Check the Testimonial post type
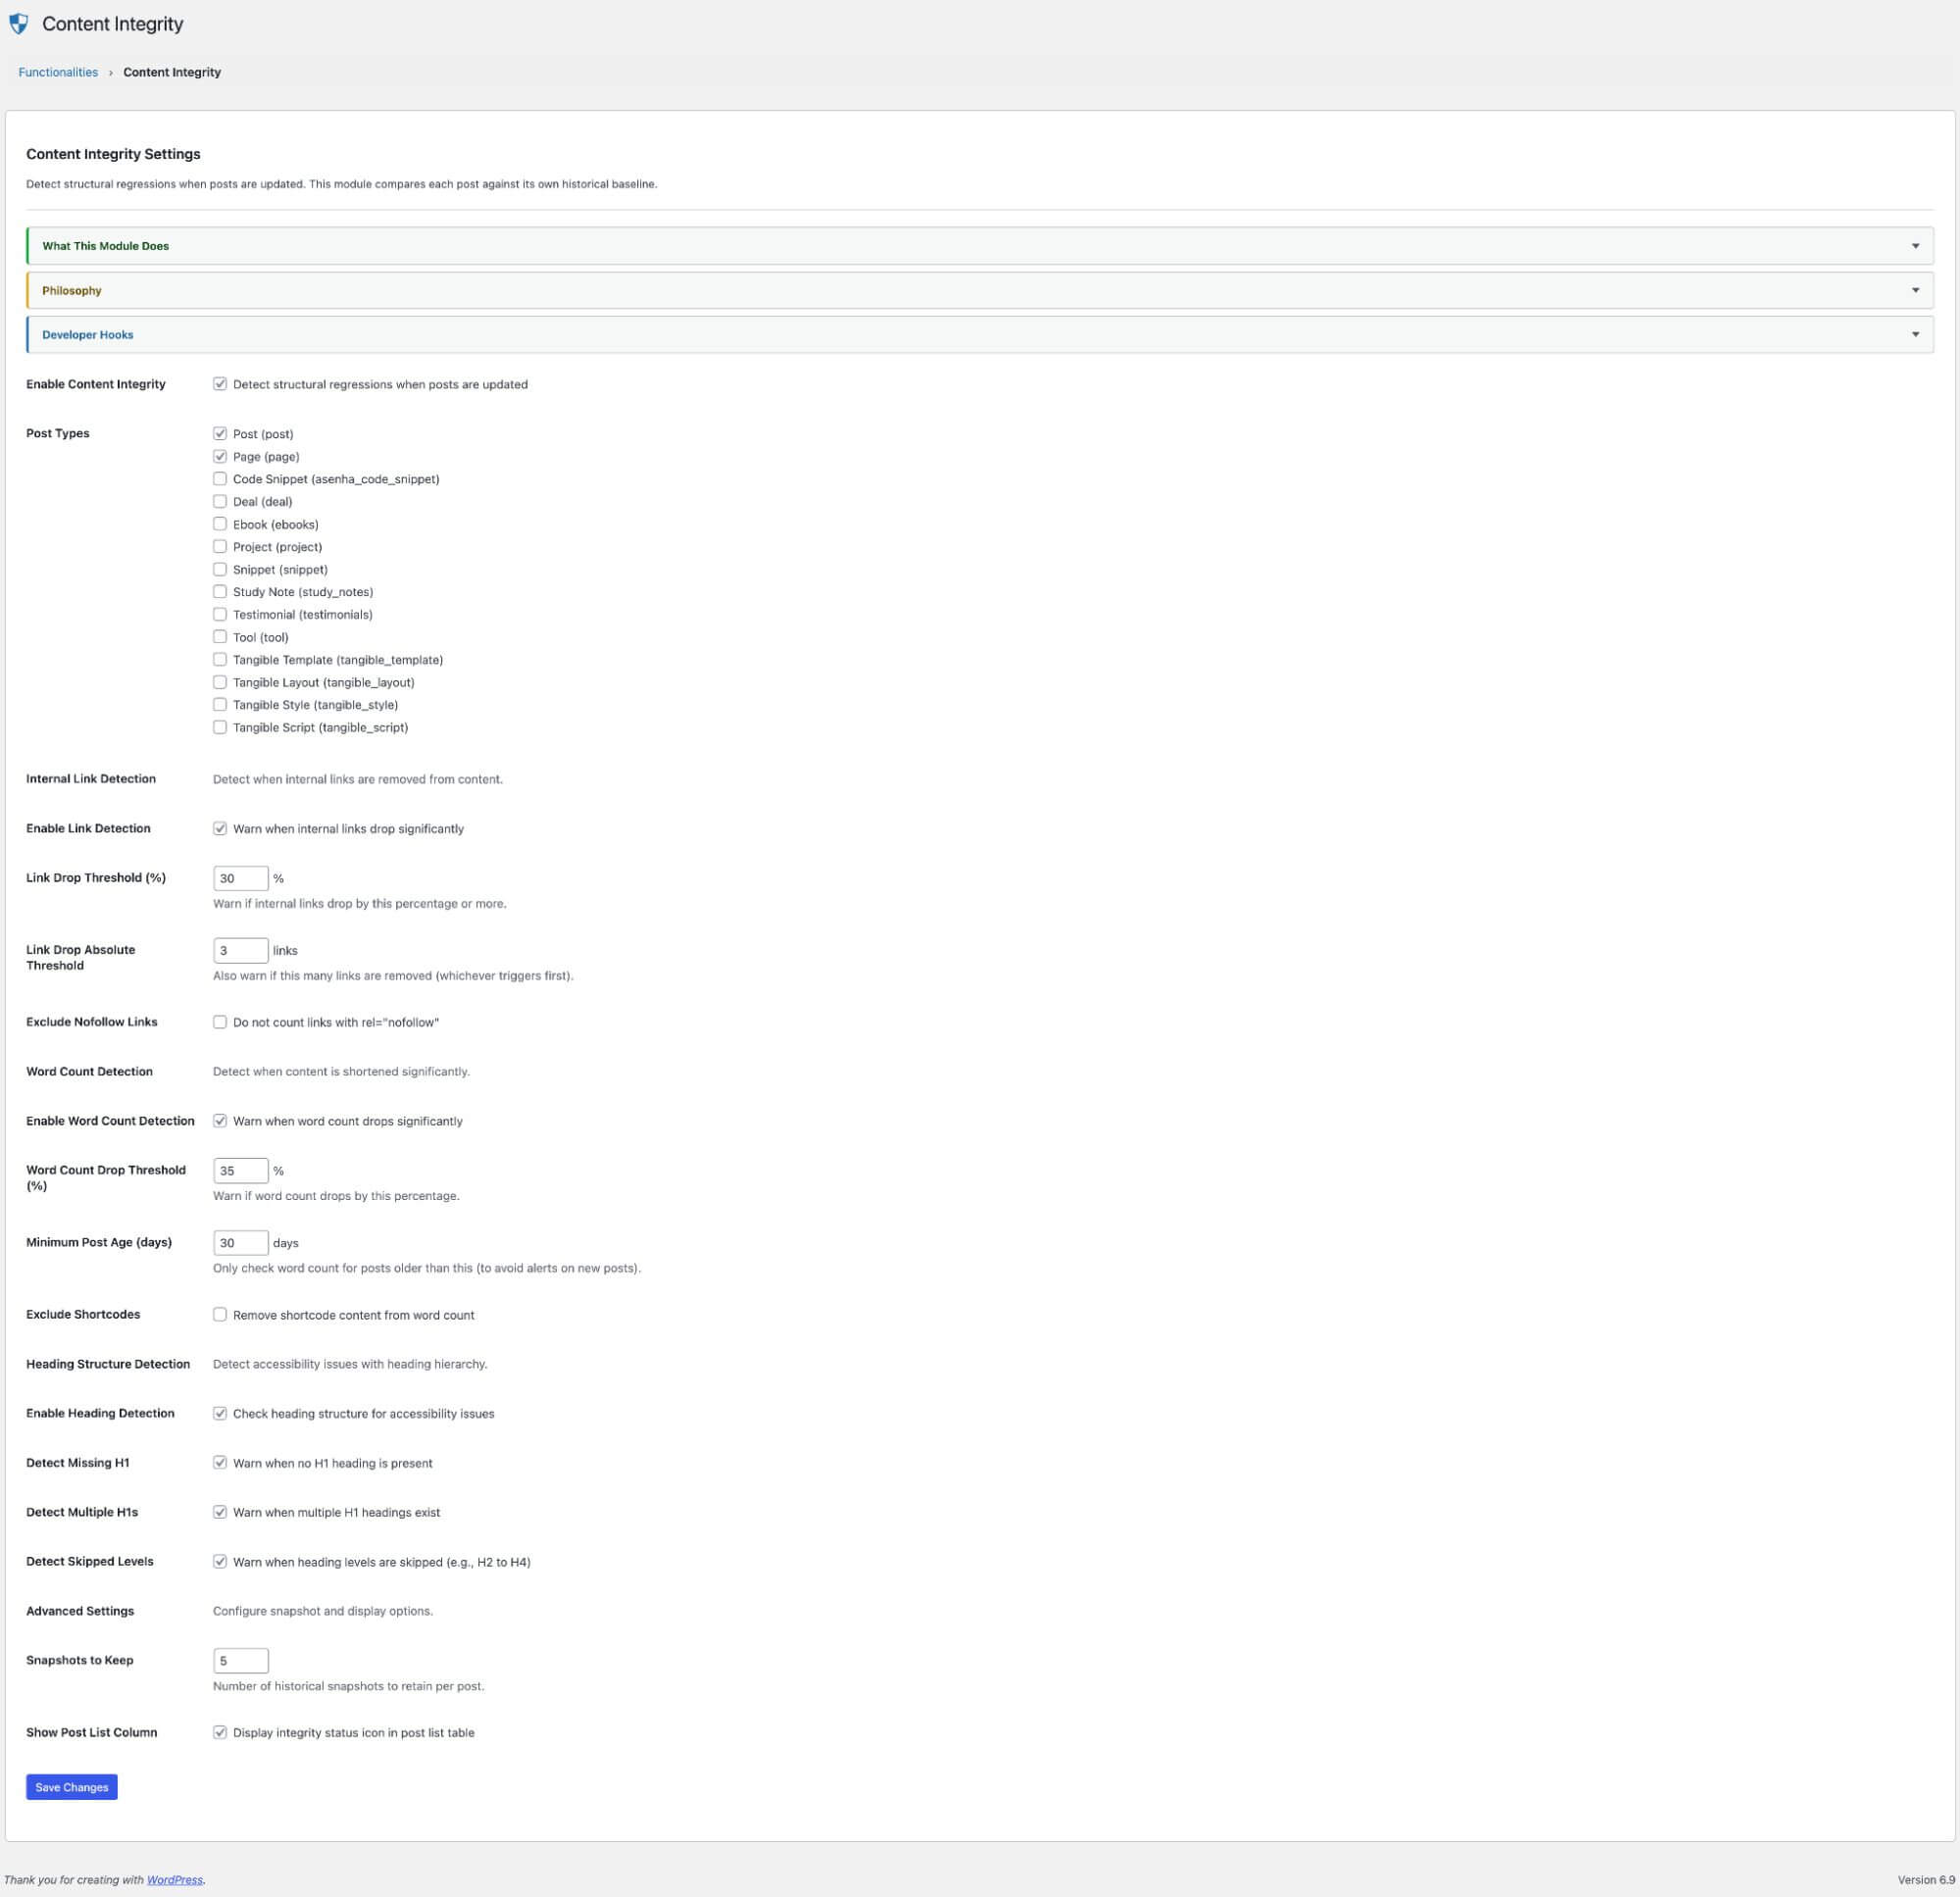Image resolution: width=1960 pixels, height=1897 pixels. click(220, 614)
